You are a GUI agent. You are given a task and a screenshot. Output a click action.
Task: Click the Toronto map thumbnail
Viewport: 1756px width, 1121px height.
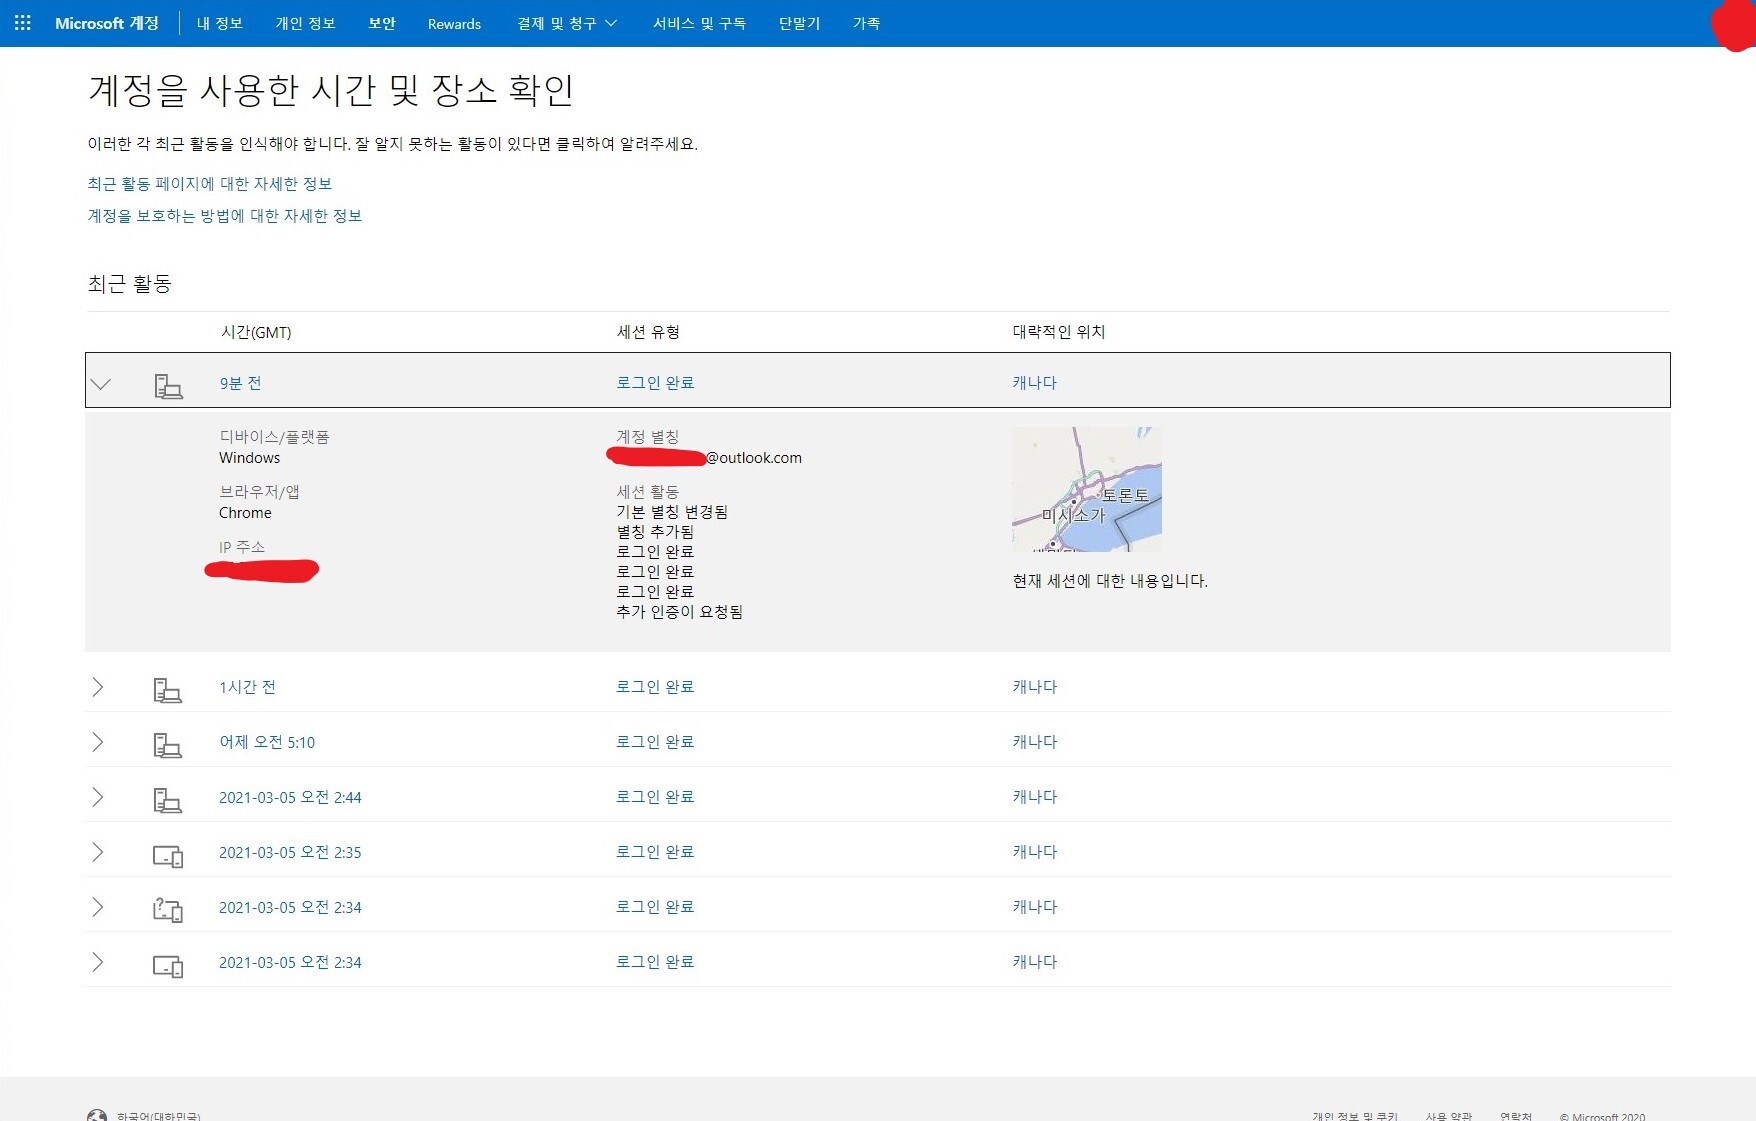tap(1086, 489)
